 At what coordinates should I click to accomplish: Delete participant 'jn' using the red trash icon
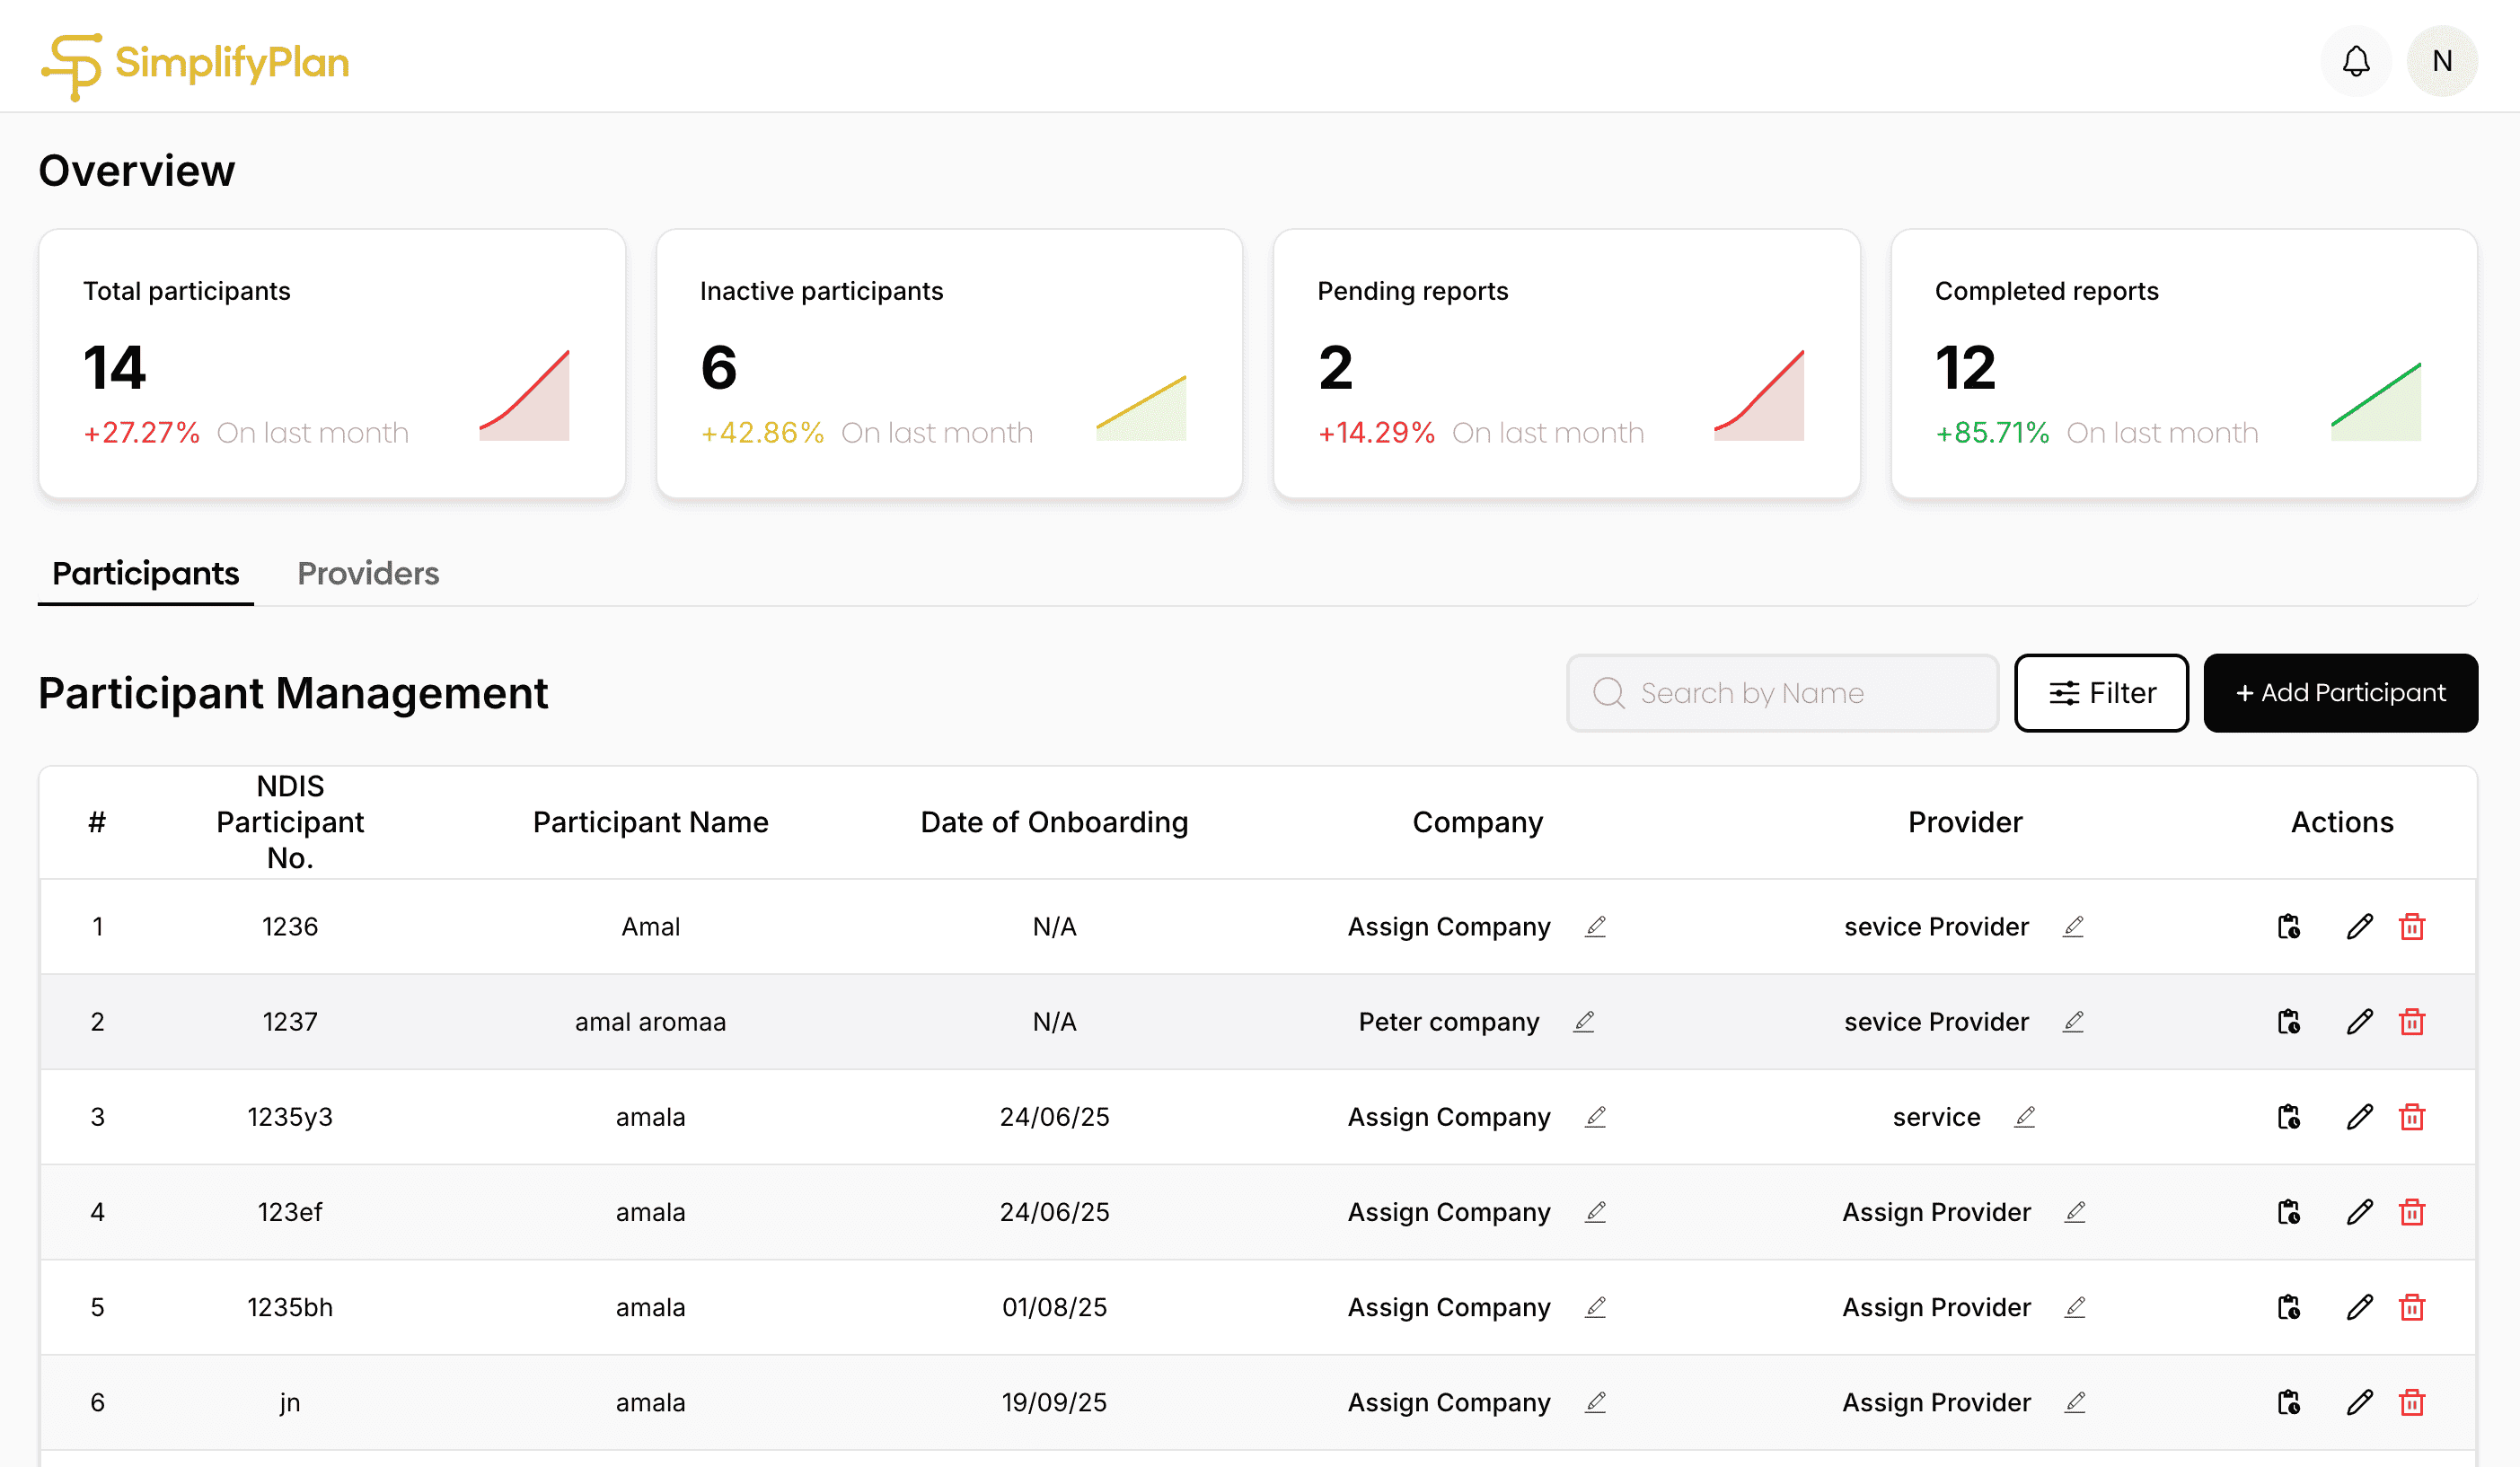tap(2412, 1402)
